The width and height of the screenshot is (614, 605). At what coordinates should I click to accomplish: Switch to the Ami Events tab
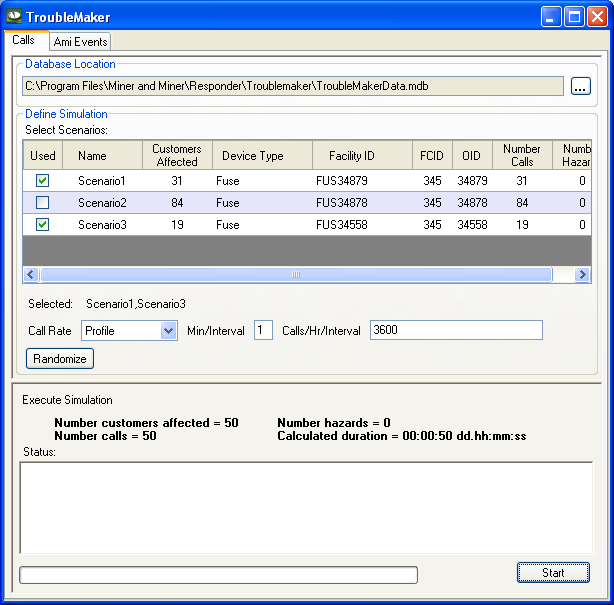tap(81, 41)
